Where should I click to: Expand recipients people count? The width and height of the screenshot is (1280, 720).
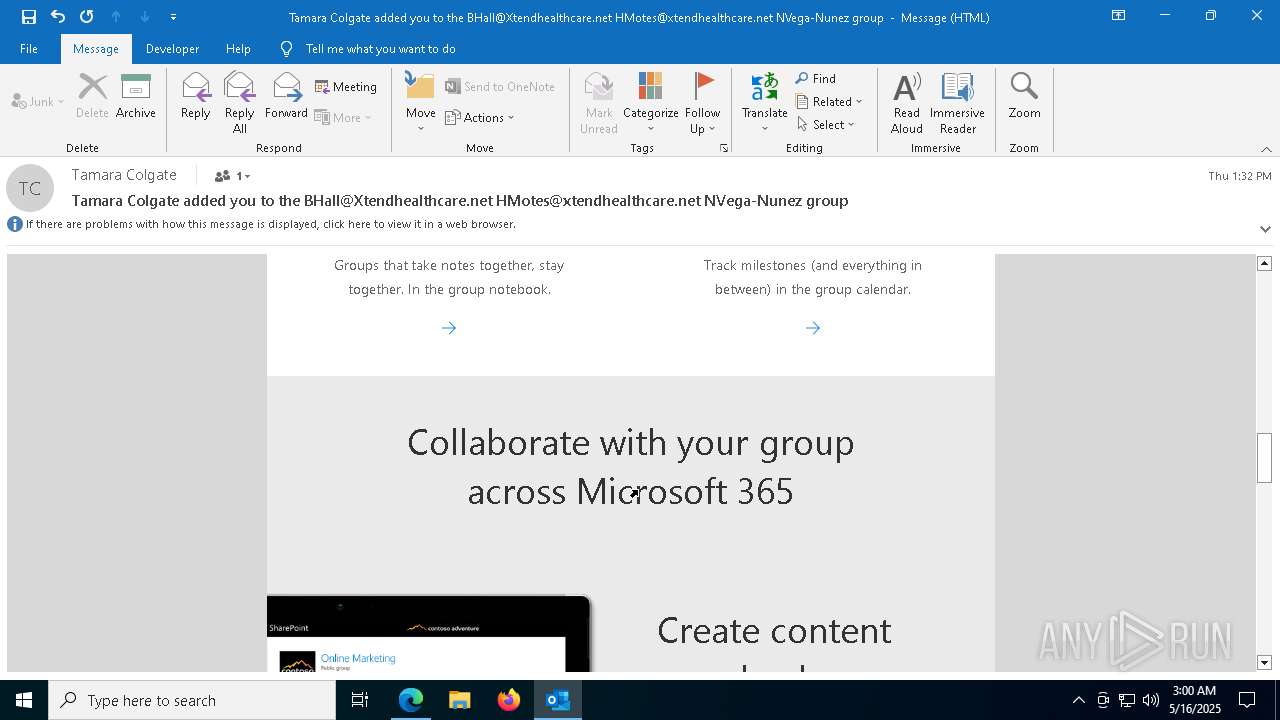tap(232, 176)
